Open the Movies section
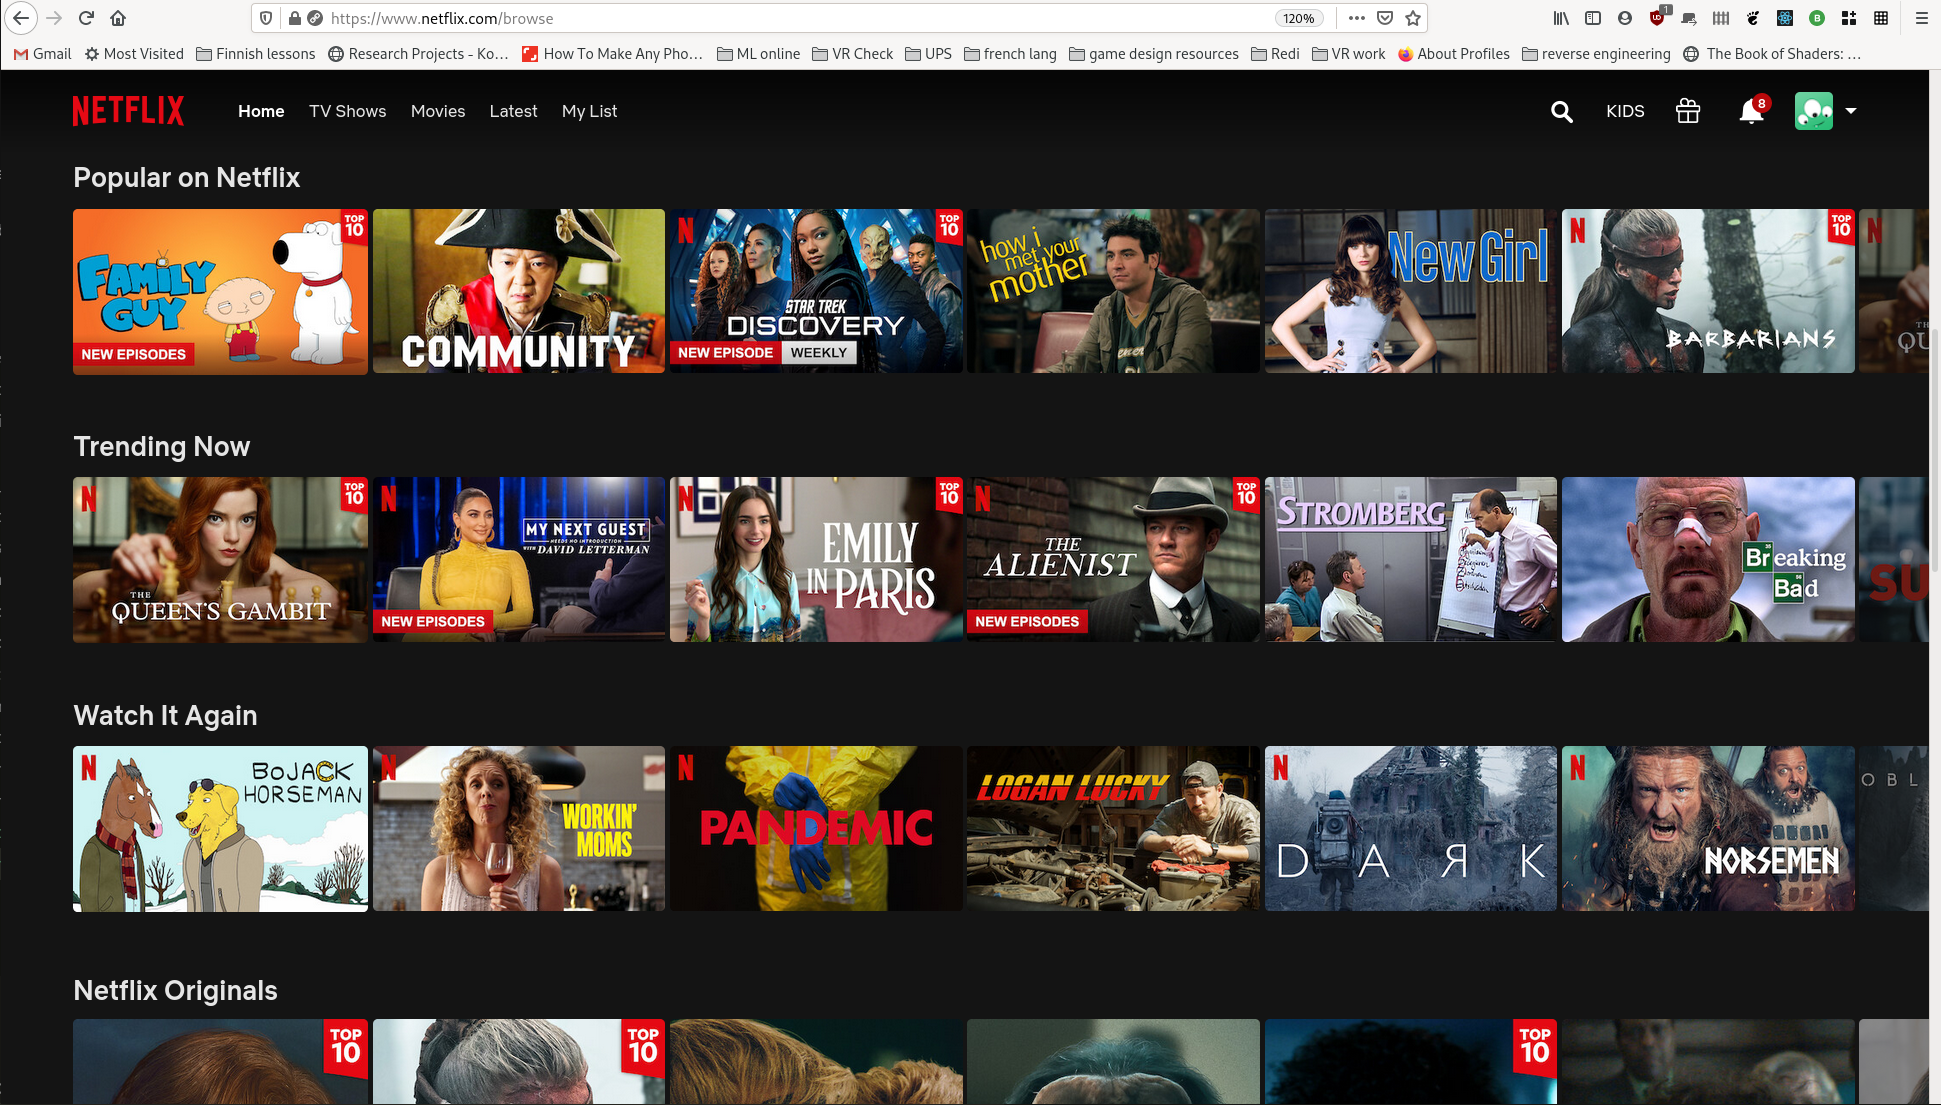Image resolution: width=1941 pixels, height=1105 pixels. pyautogui.click(x=438, y=111)
